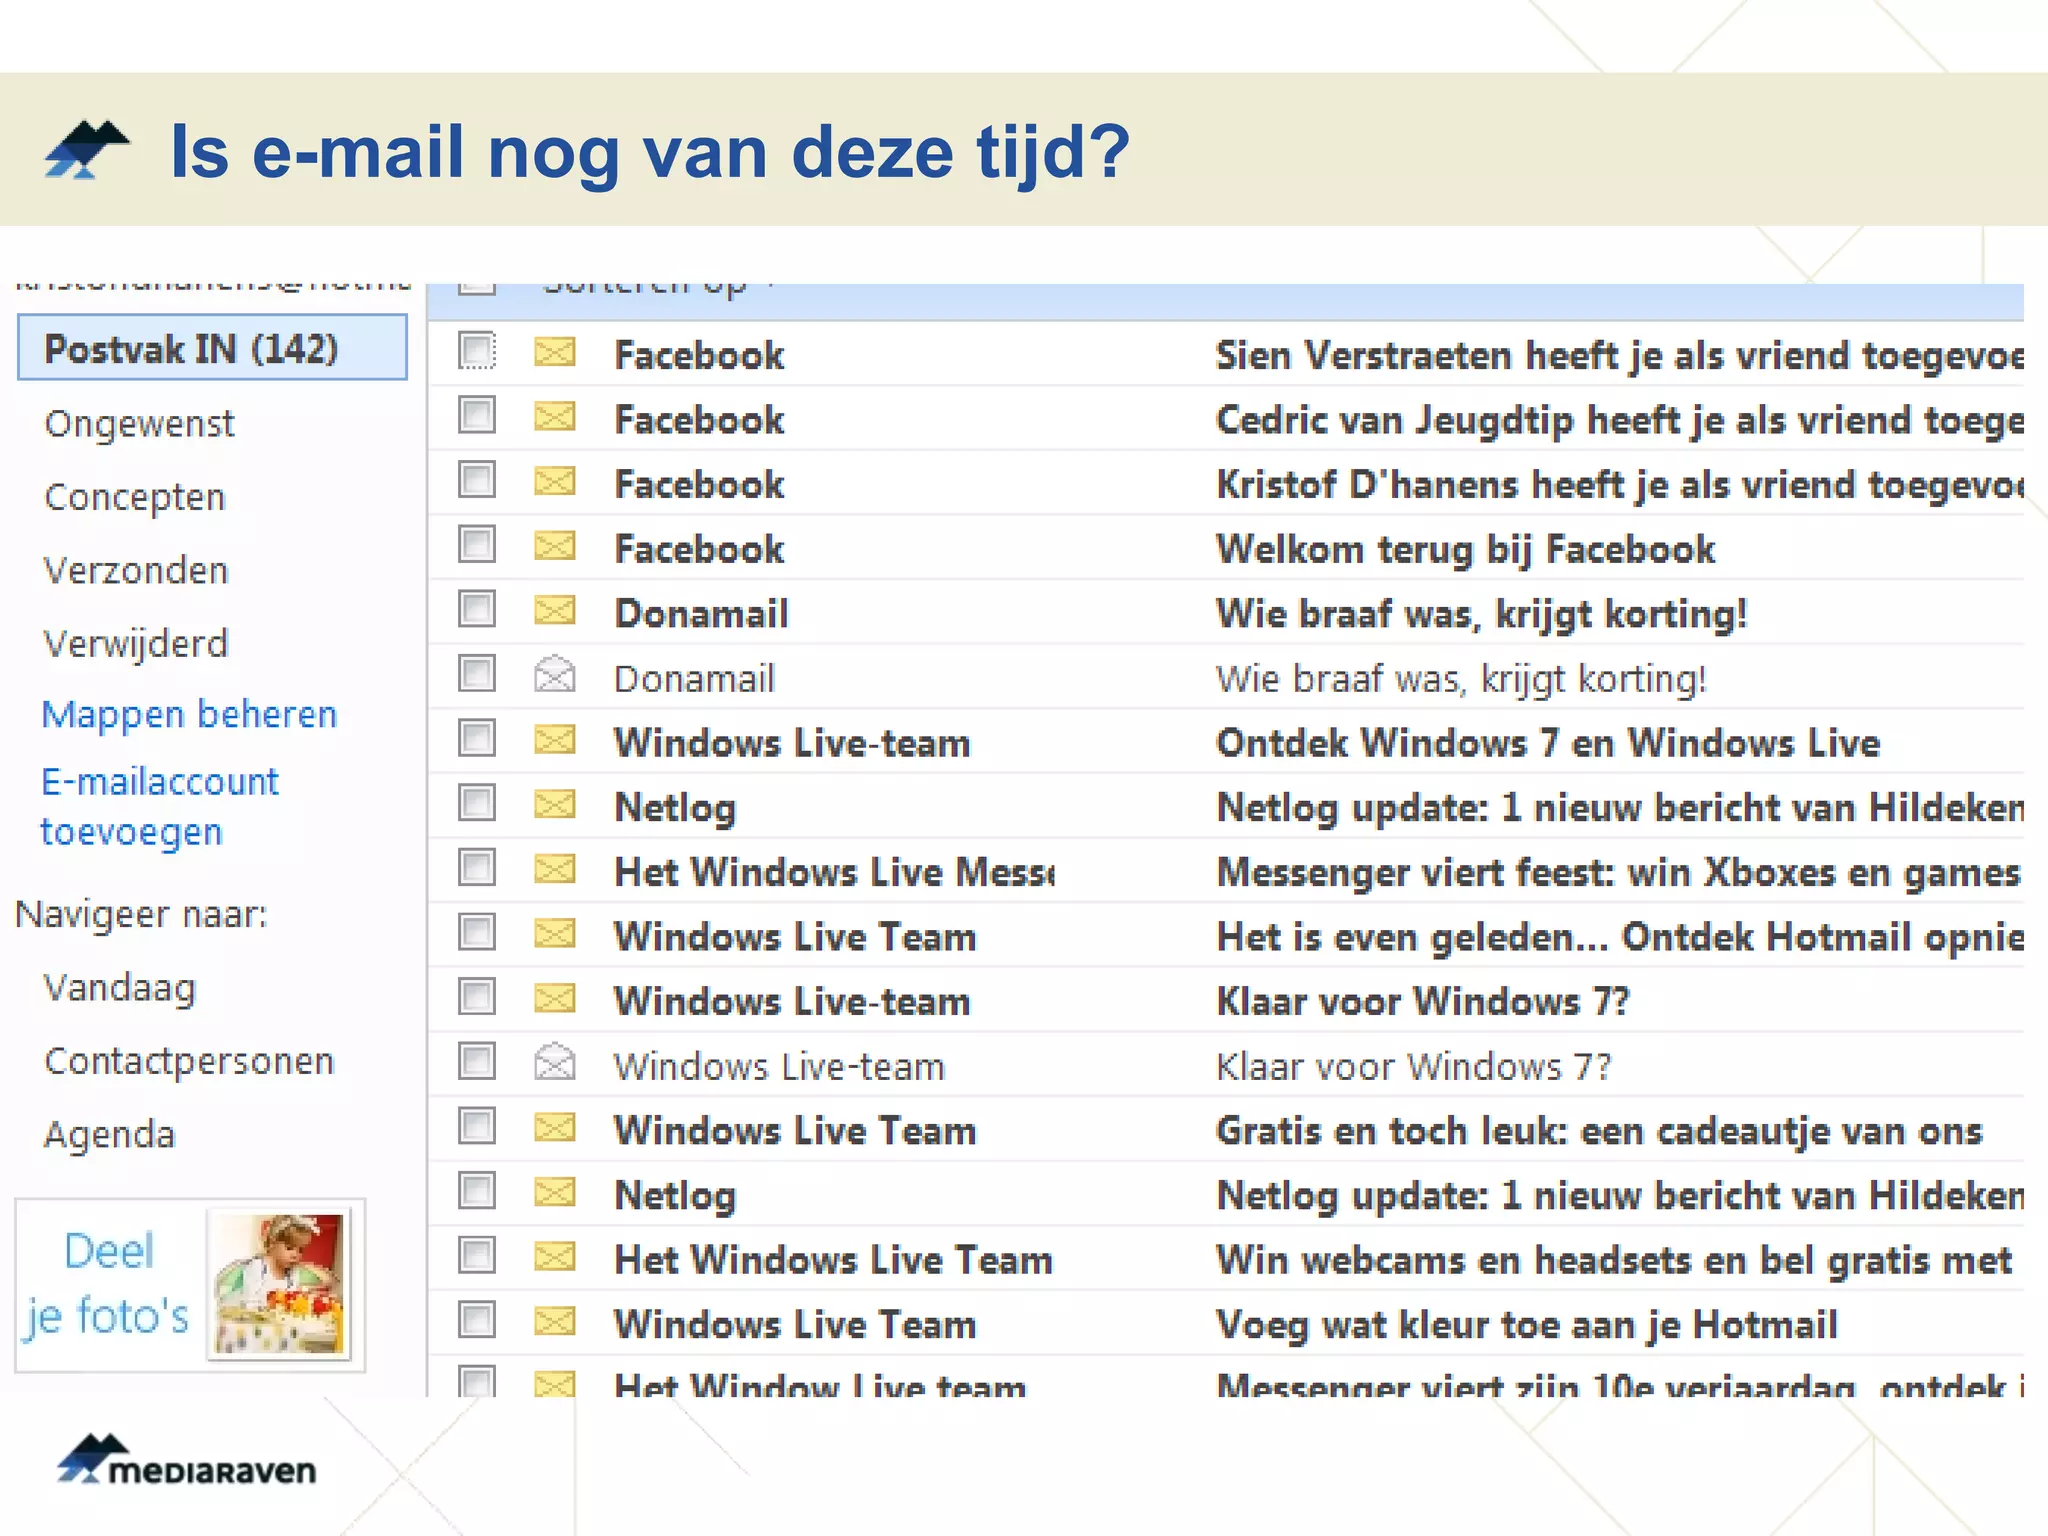
Task: Open the Postvak IN (142) folder
Action: click(212, 348)
